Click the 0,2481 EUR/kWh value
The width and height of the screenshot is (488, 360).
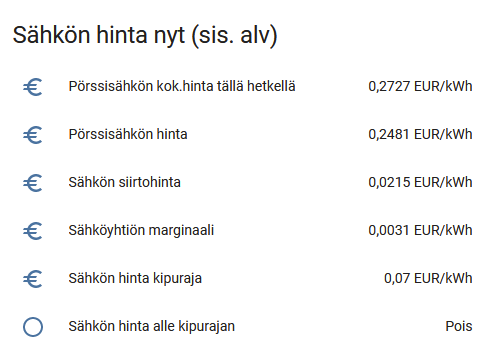(x=420, y=134)
